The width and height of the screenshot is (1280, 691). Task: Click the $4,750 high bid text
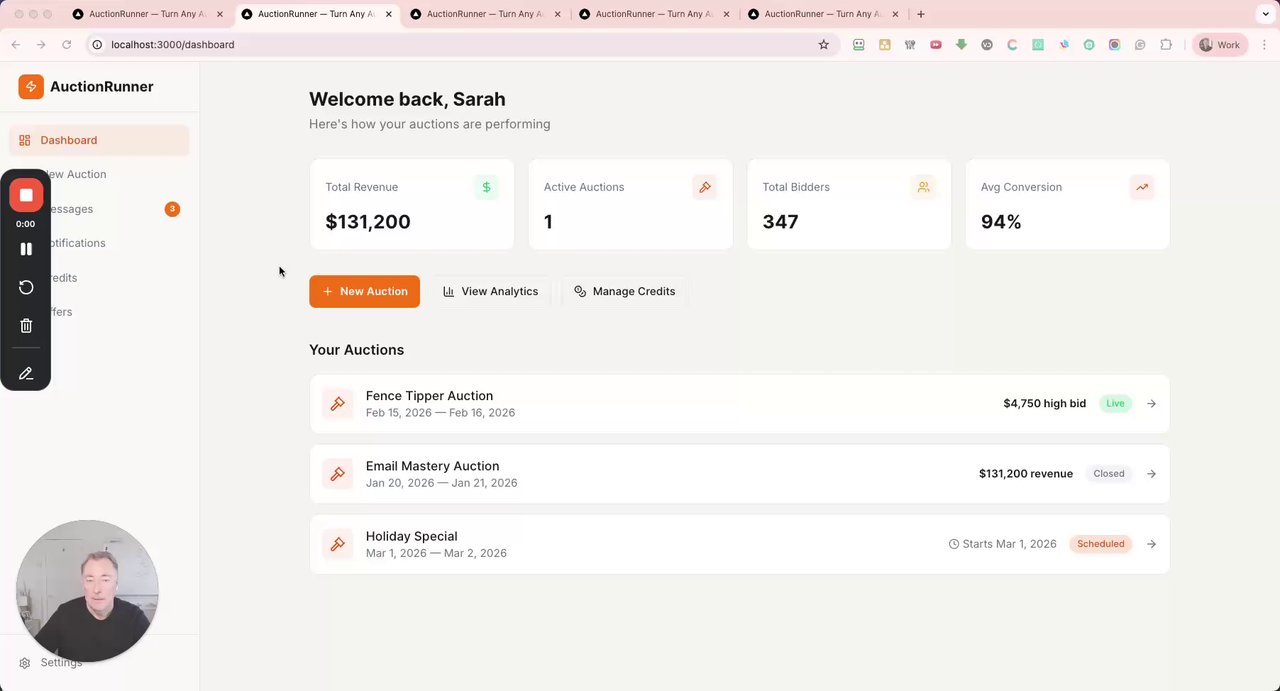(1044, 404)
